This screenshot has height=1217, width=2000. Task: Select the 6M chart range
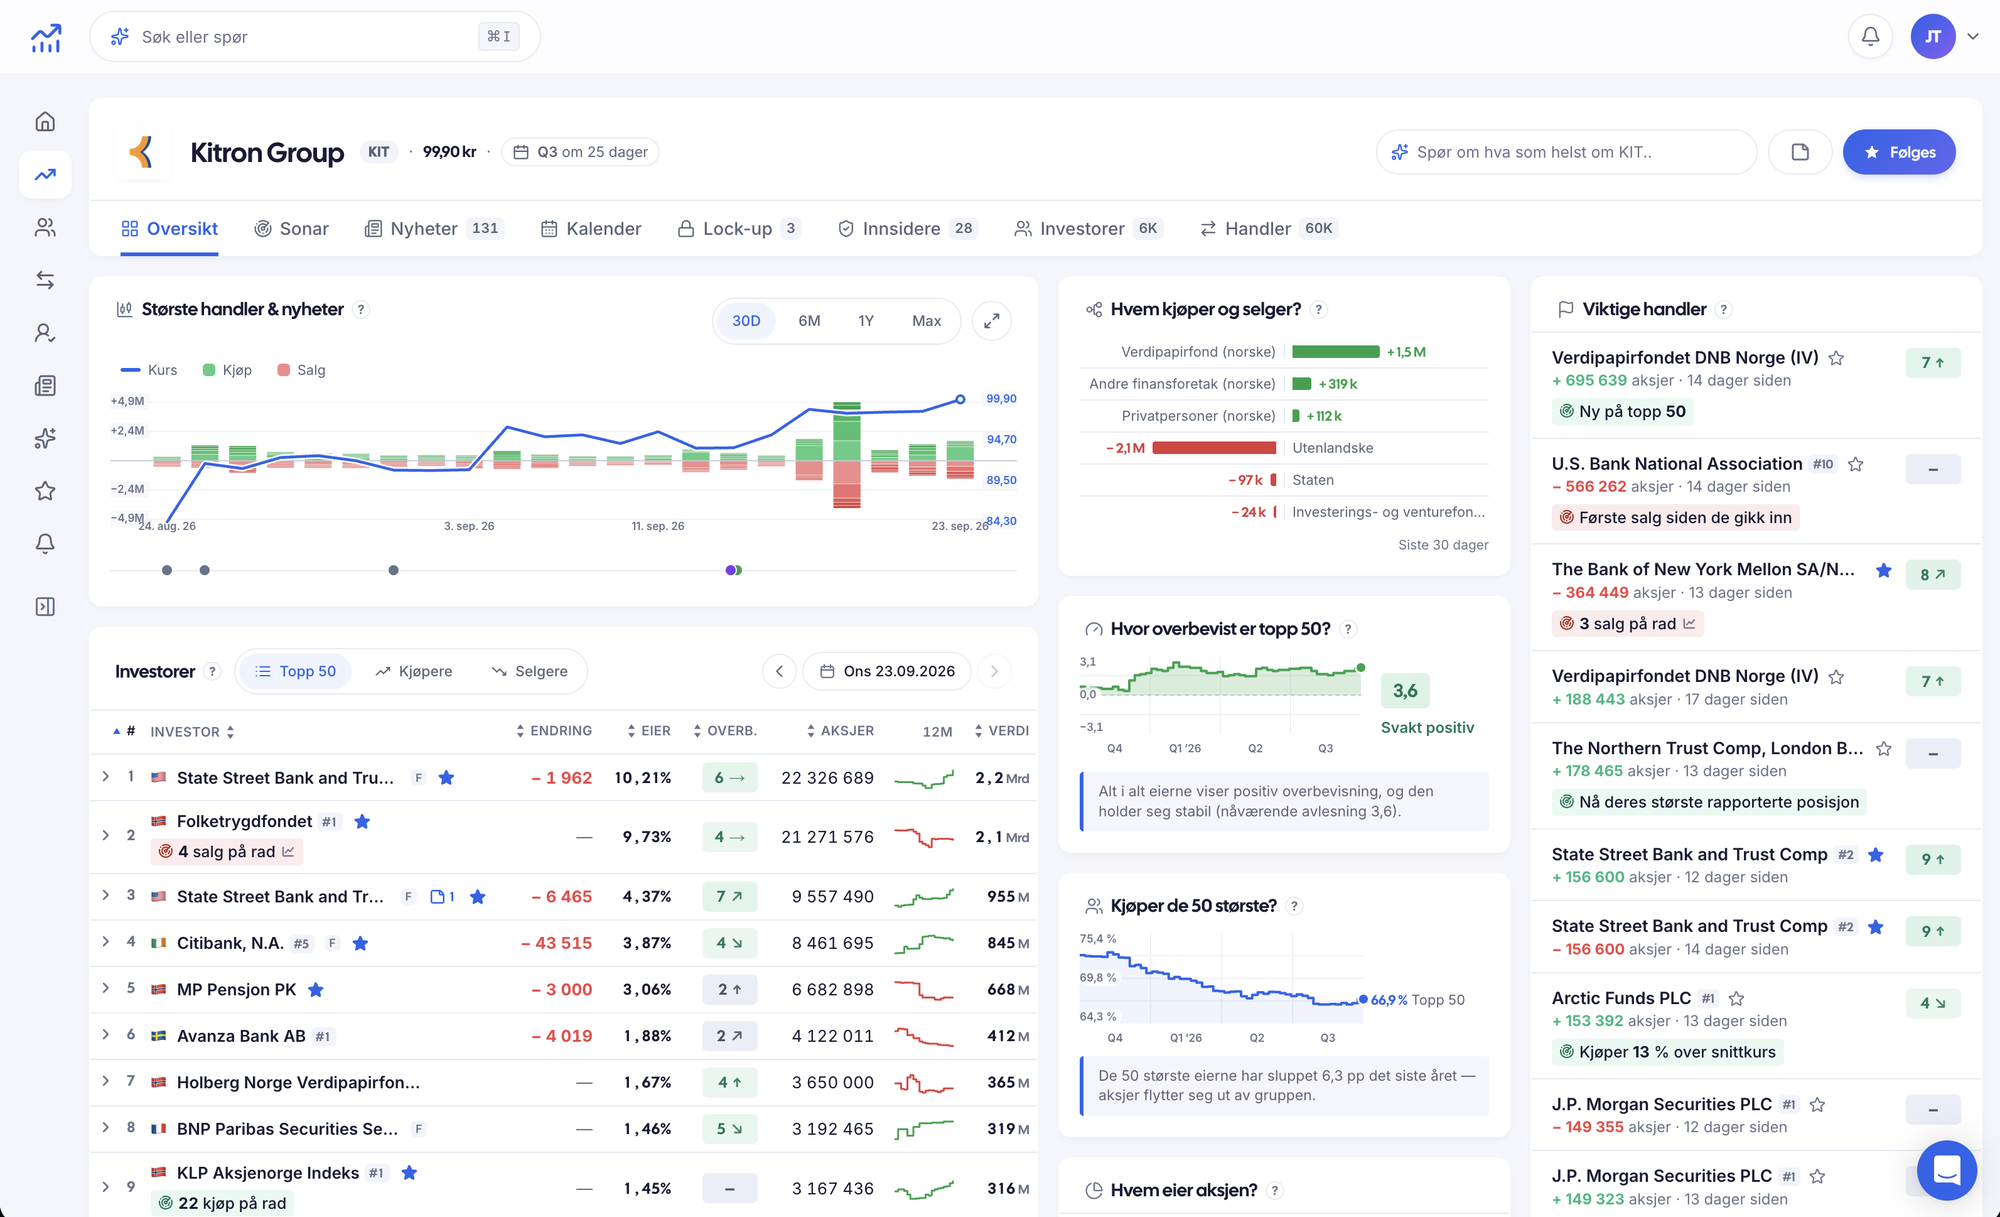point(809,321)
